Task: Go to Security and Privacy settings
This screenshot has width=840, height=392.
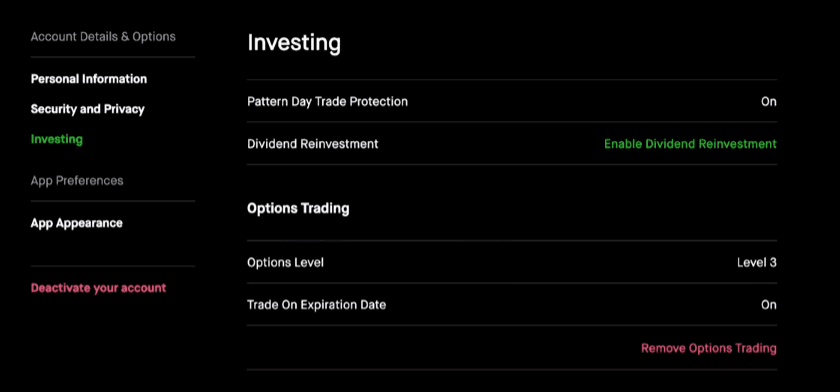Action: coord(87,109)
